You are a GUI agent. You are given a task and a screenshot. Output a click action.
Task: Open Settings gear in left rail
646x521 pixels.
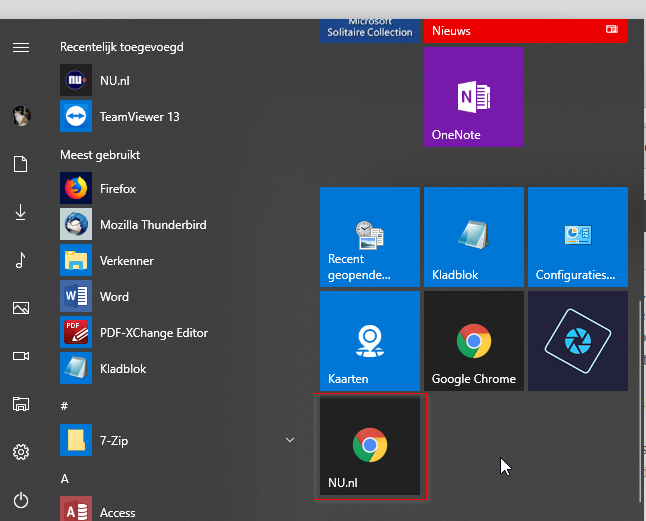click(21, 452)
